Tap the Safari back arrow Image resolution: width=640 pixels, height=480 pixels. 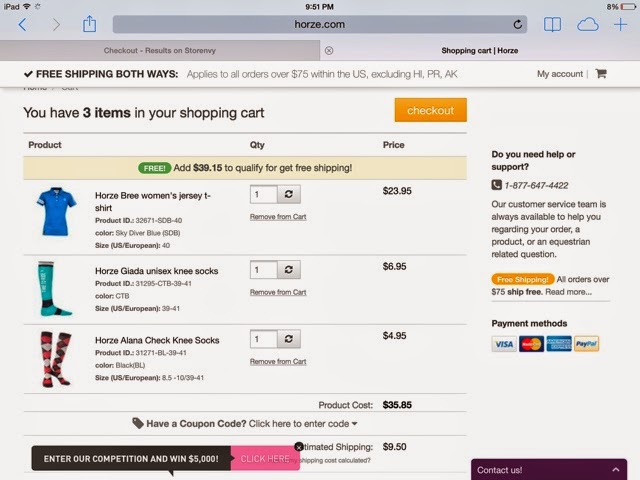22,25
